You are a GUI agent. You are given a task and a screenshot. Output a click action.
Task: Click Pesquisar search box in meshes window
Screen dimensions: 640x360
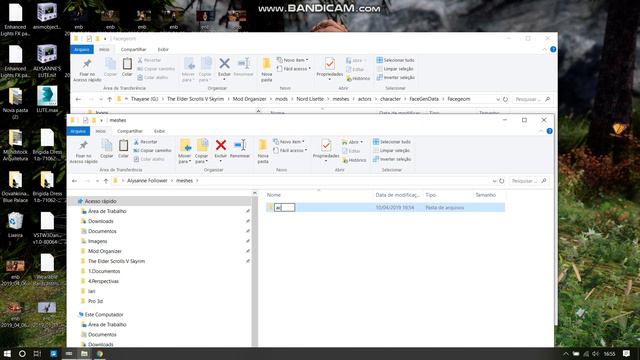(529, 181)
